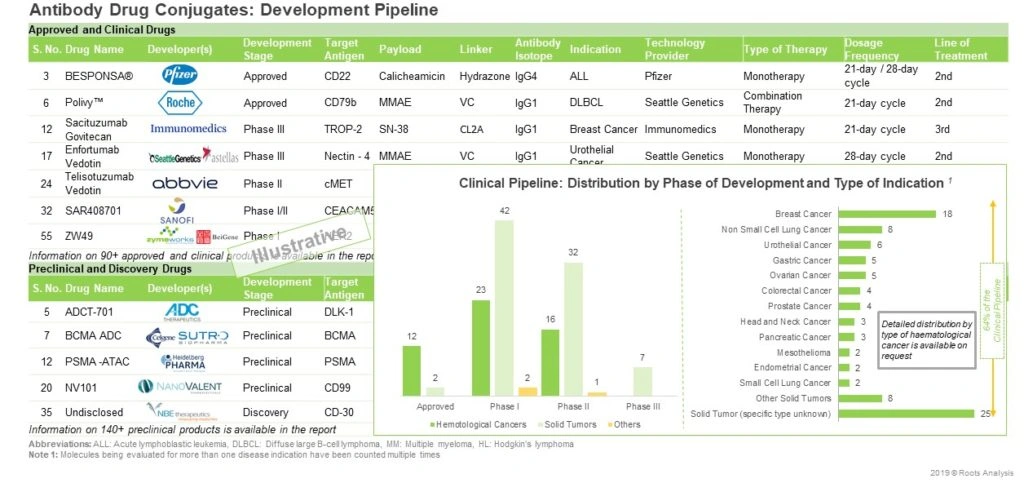Viewport: 1024px width, 492px height.
Task: Click the 'PSMA -ATAC' drug name cell
Action: click(x=97, y=361)
